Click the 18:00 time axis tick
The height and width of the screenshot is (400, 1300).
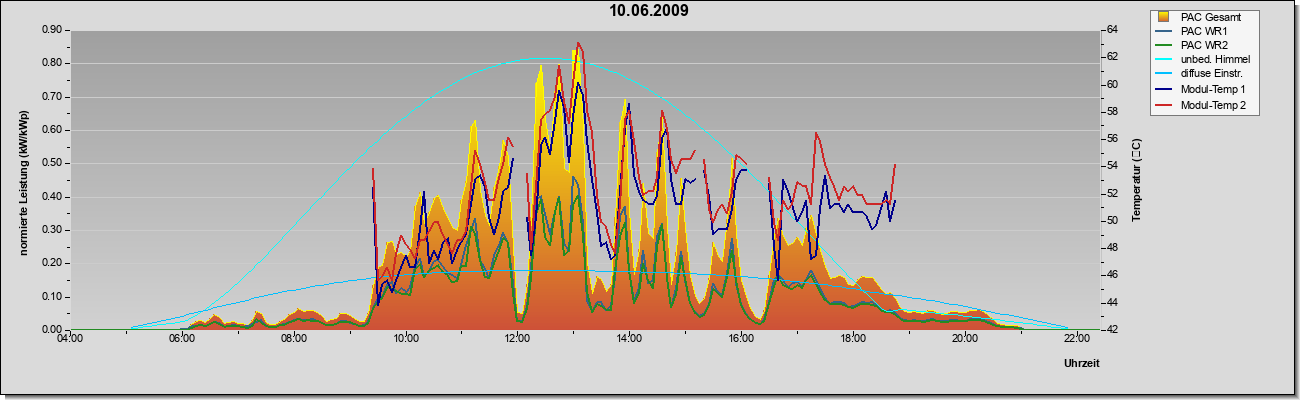(x=852, y=340)
